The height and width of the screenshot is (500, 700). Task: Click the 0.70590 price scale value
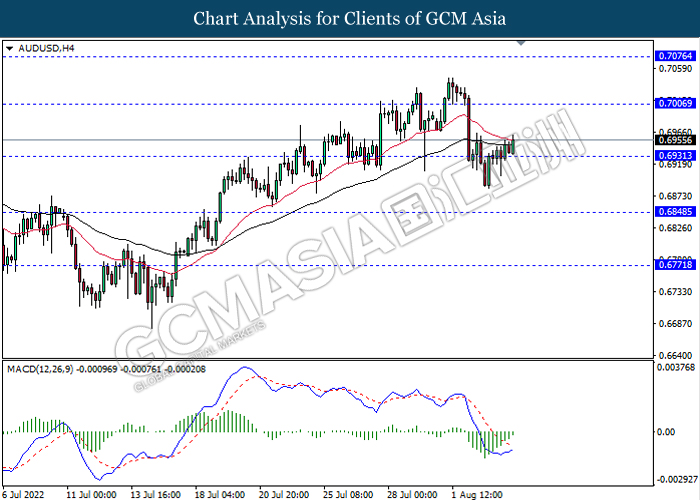676,69
